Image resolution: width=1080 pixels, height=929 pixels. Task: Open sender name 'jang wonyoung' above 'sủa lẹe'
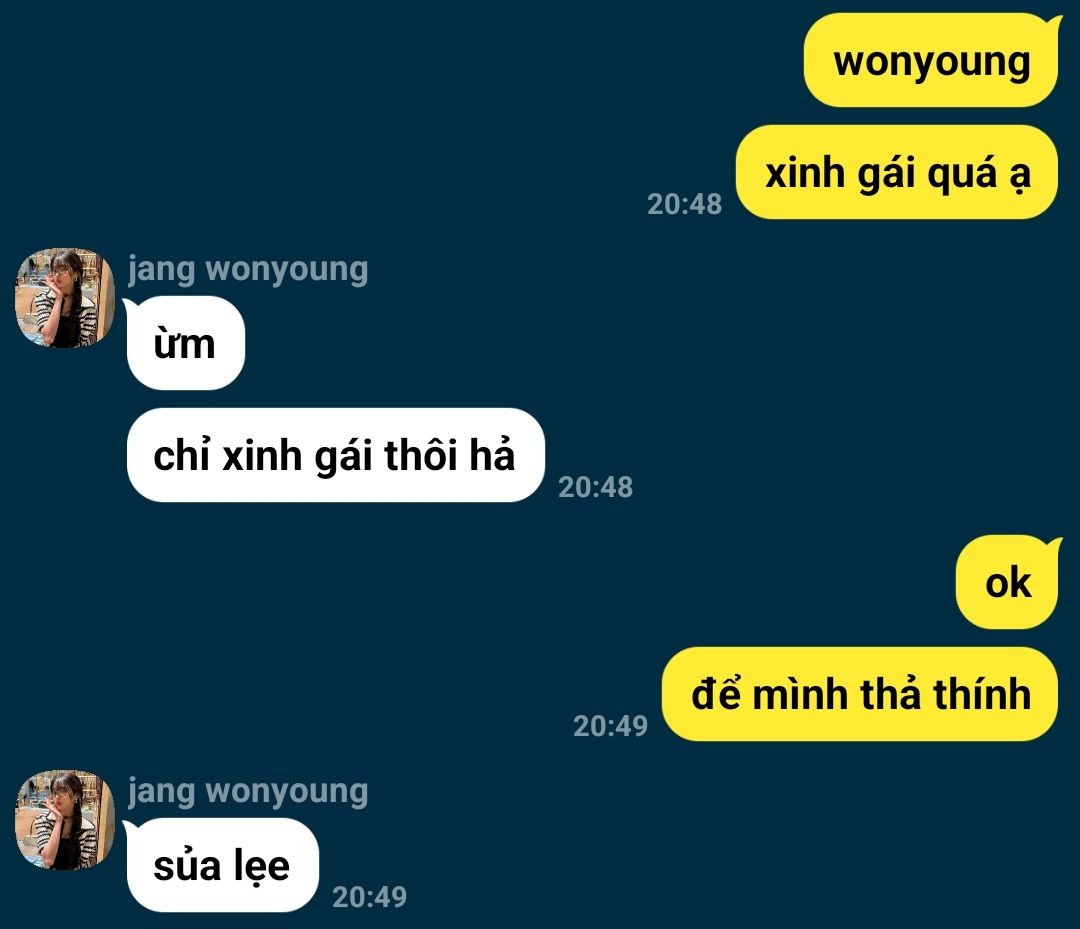point(248,791)
